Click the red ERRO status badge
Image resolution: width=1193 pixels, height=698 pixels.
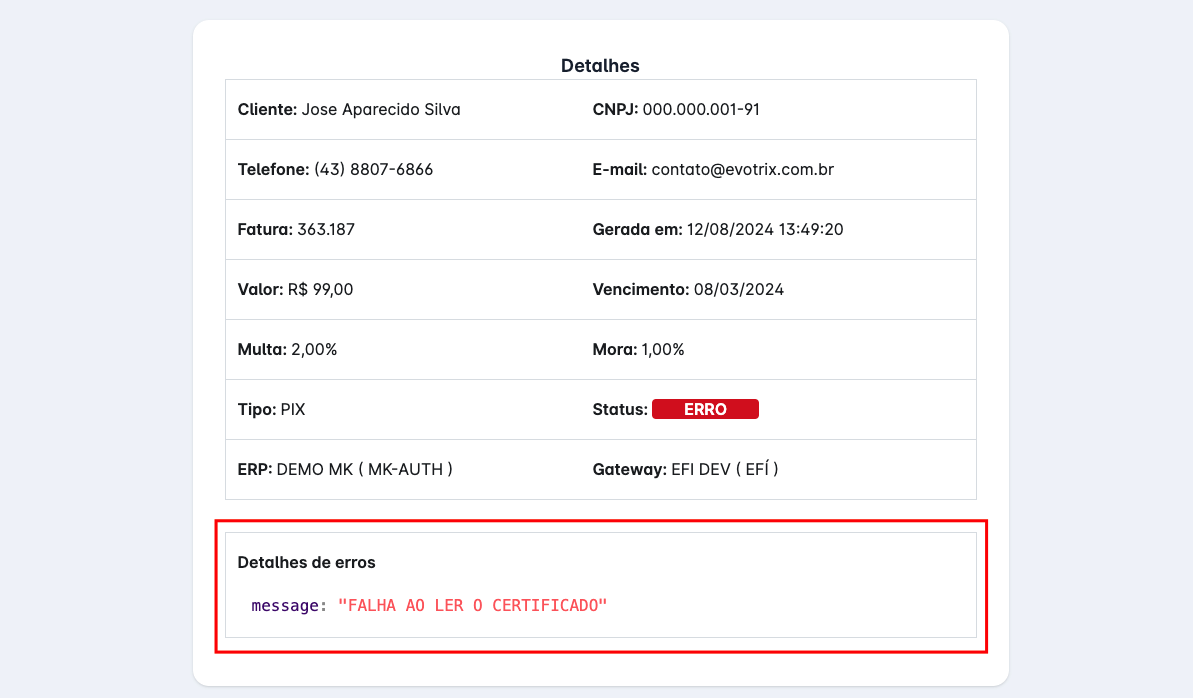pyautogui.click(x=705, y=409)
